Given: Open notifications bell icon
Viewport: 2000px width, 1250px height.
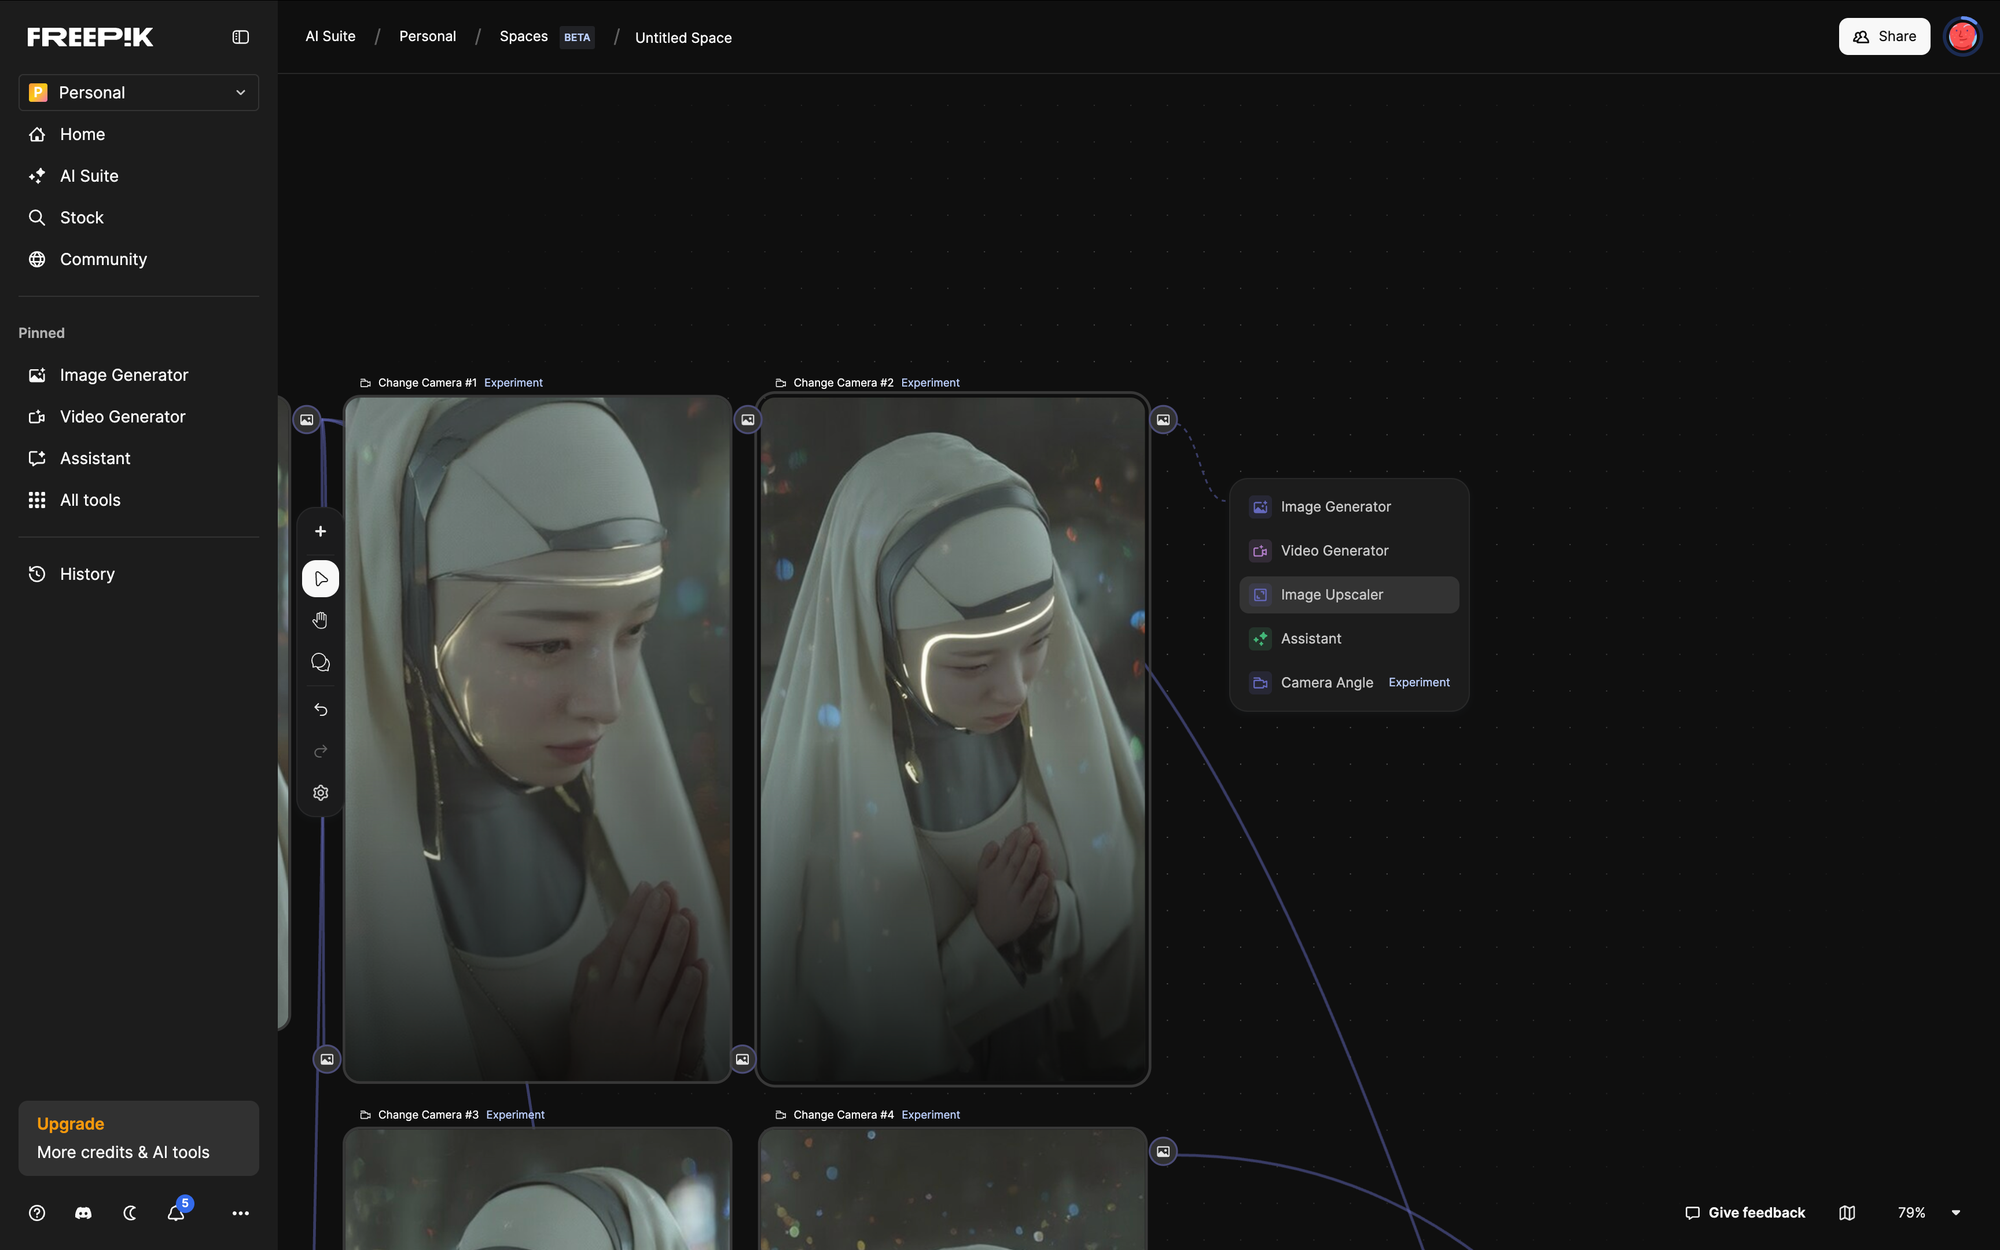Looking at the screenshot, I should pos(176,1213).
